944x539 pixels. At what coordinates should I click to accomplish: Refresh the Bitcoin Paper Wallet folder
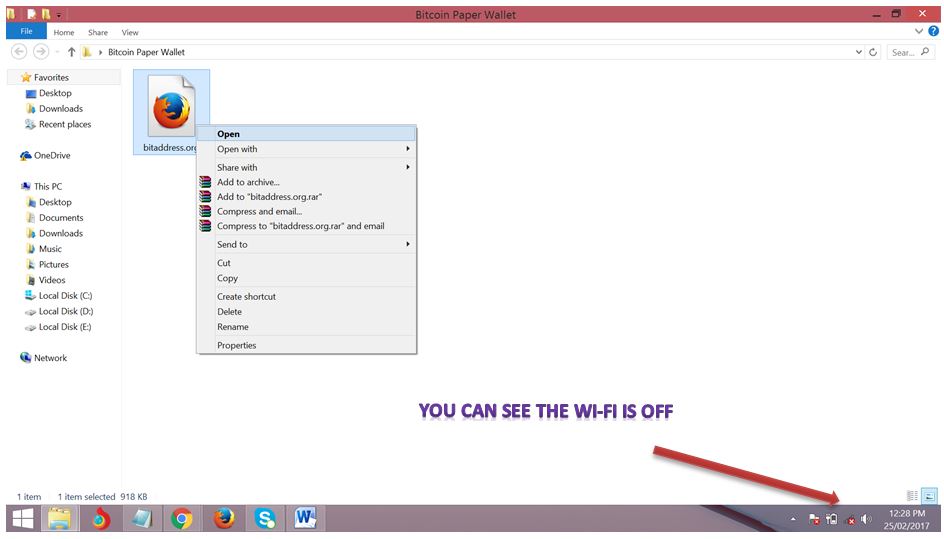873,52
